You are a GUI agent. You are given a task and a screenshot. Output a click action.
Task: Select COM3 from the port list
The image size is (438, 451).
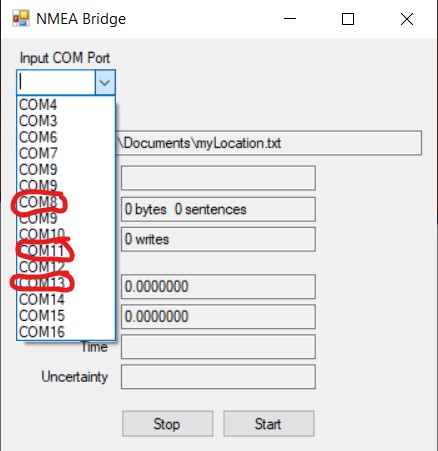pos(66,121)
